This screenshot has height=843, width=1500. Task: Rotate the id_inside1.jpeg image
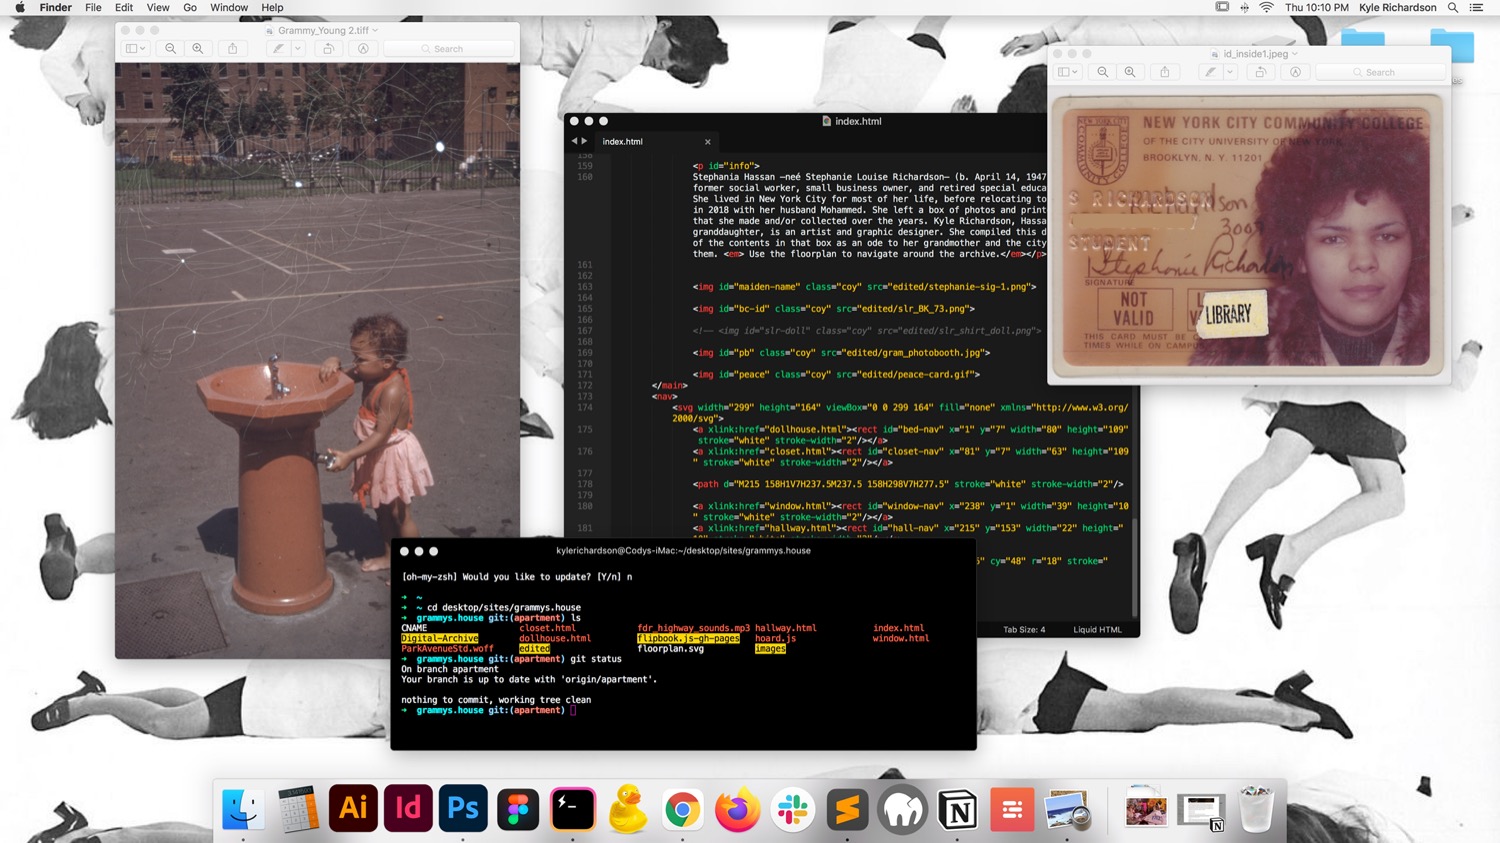(x=1260, y=72)
